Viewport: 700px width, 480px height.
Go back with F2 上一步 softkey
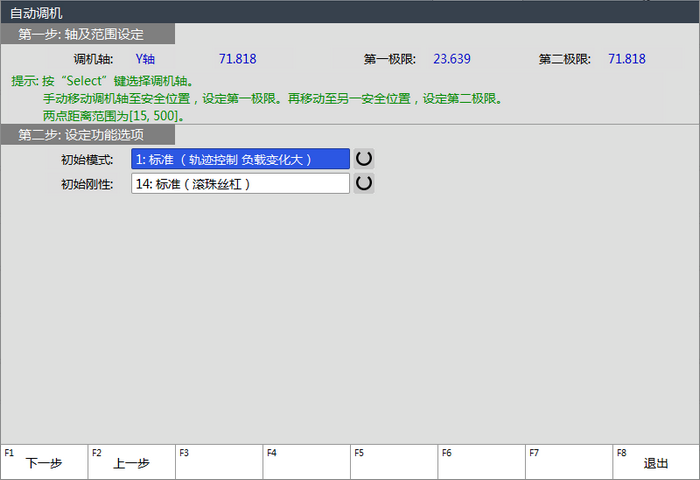point(132,462)
